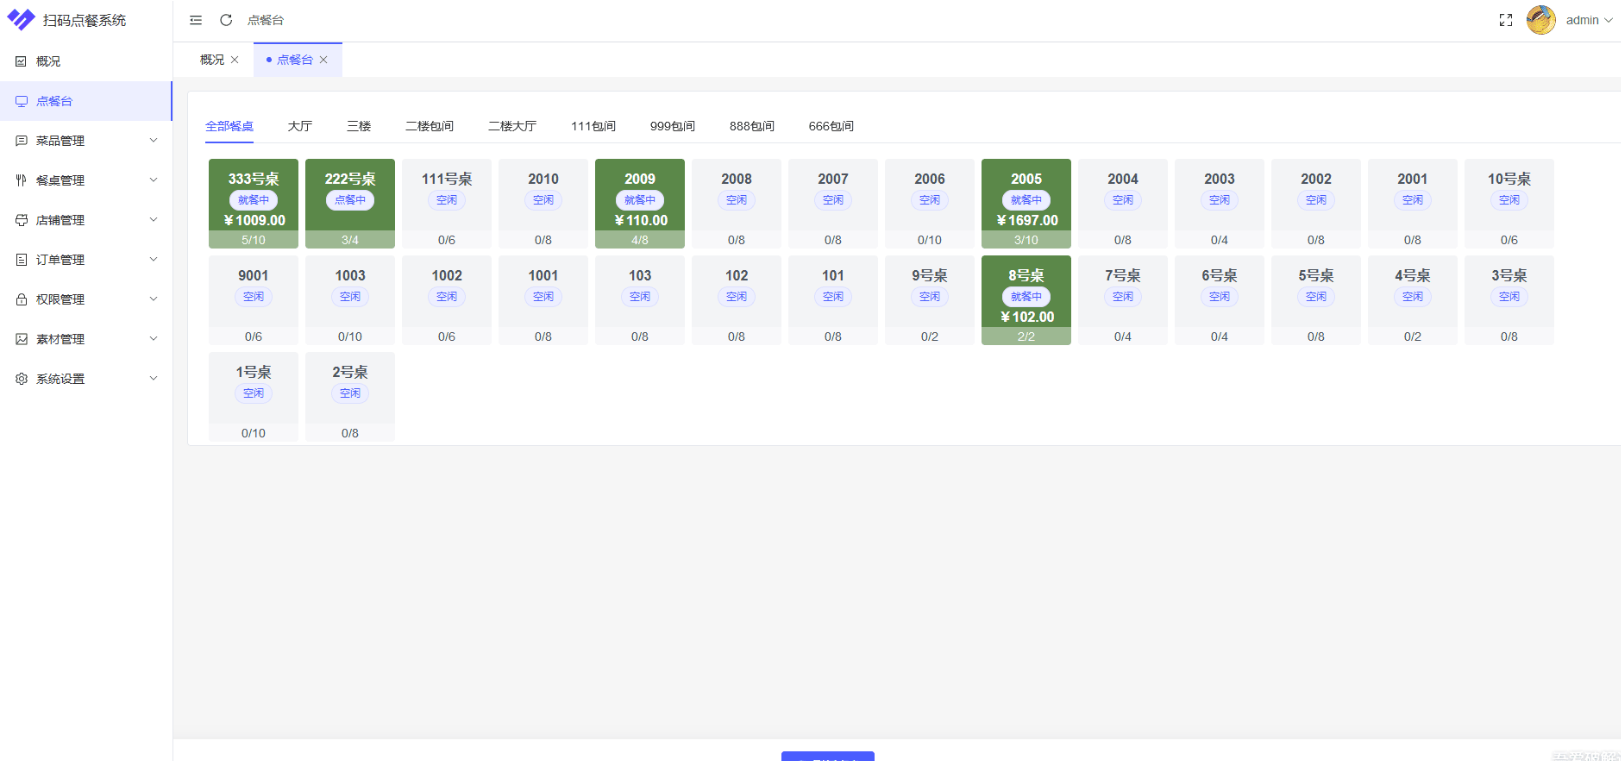Open 概况 in the sidebar

pos(48,61)
